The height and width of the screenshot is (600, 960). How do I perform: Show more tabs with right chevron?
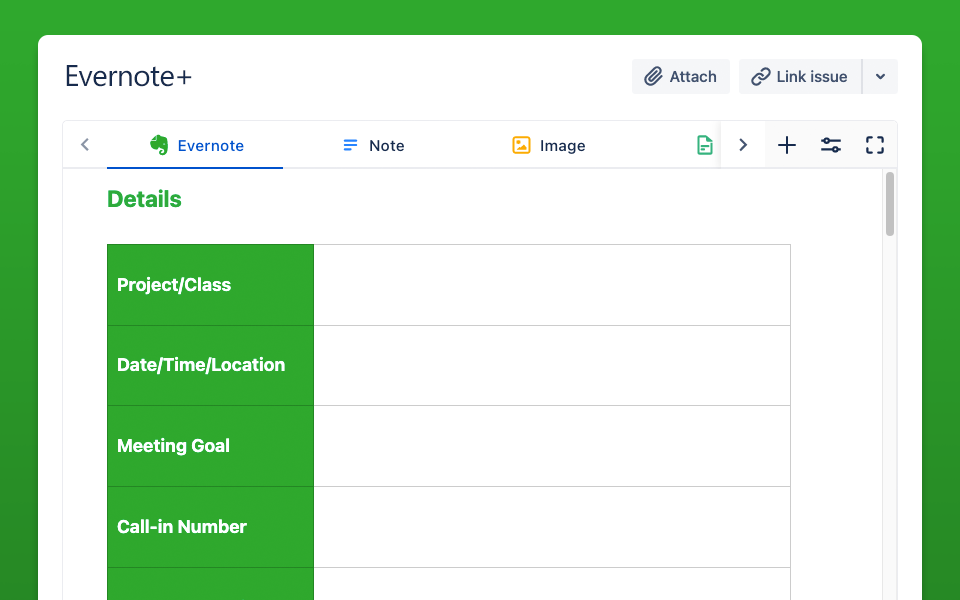pos(743,144)
